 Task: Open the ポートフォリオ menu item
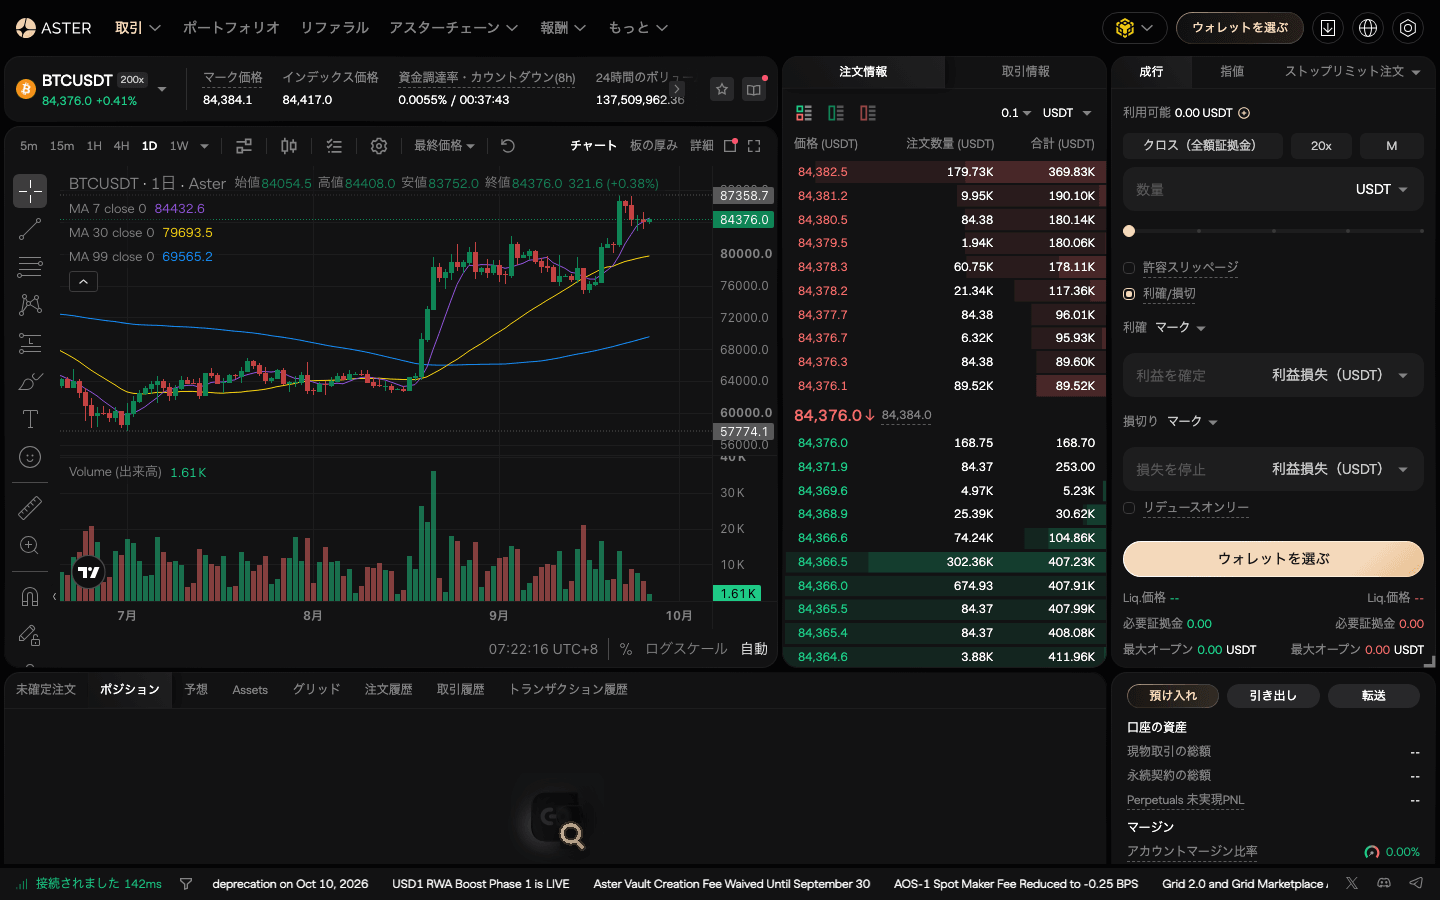[231, 28]
